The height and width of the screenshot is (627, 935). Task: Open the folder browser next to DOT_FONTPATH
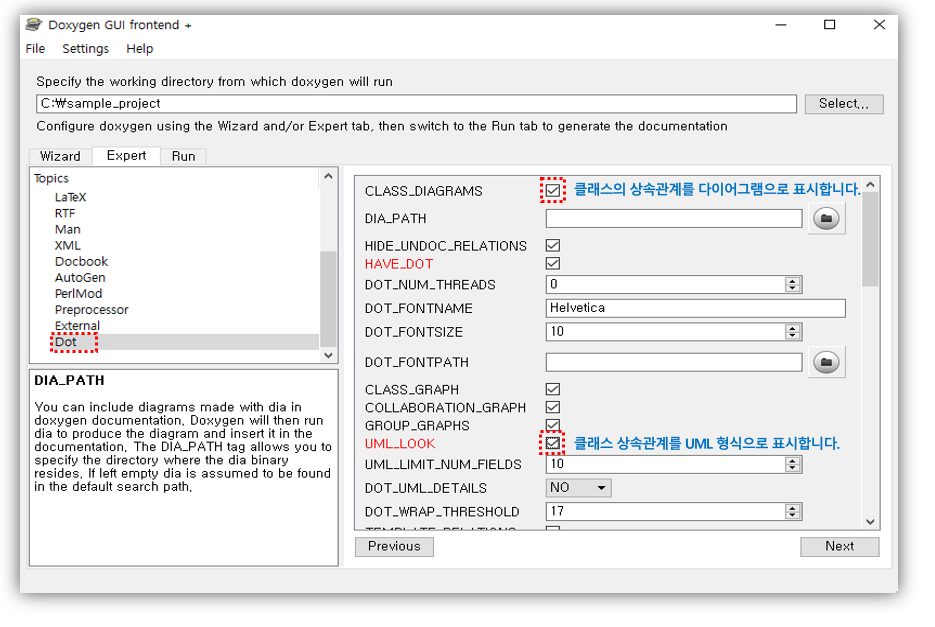pyautogui.click(x=826, y=362)
